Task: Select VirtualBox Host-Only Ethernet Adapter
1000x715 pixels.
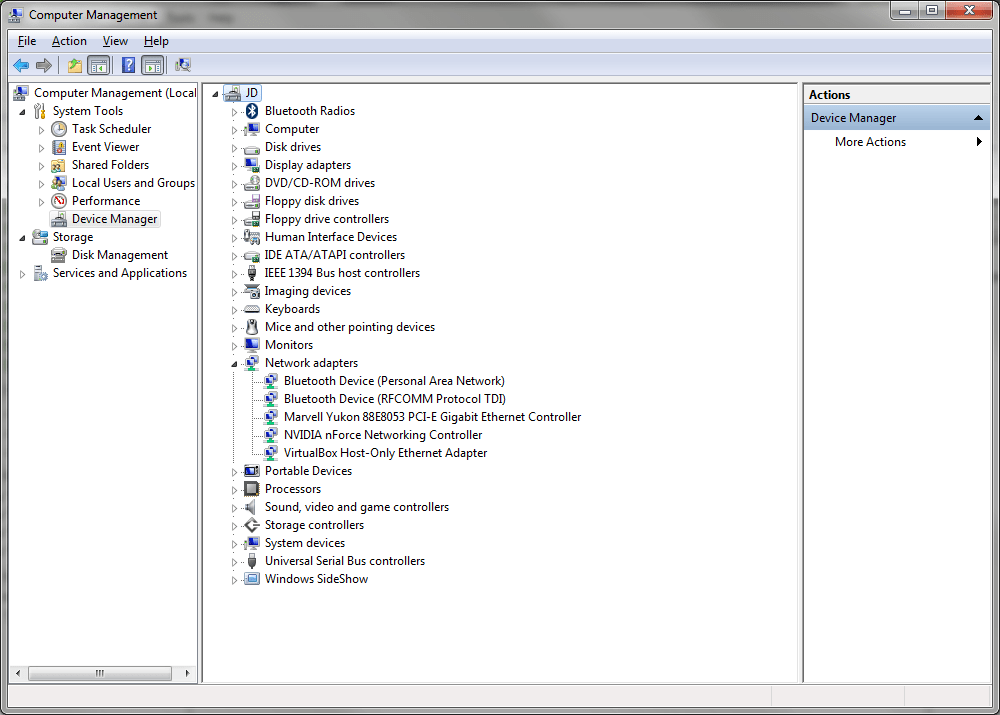Action: (x=385, y=453)
